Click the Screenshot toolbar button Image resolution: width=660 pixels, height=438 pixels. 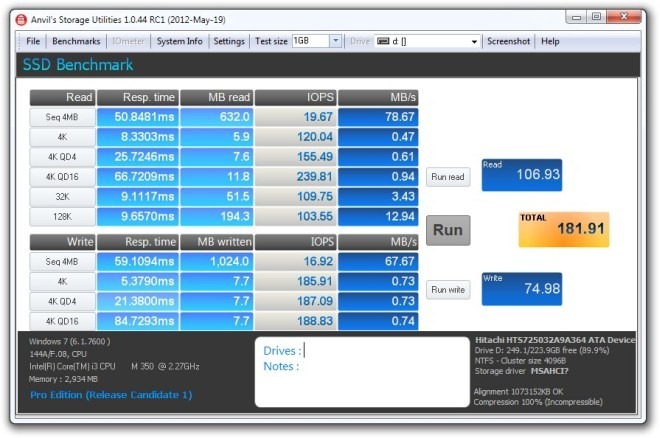[x=508, y=41]
